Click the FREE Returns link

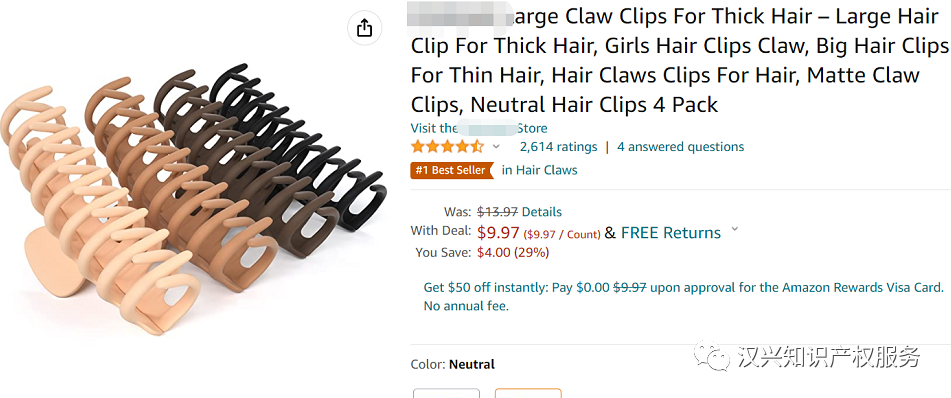[x=671, y=233]
